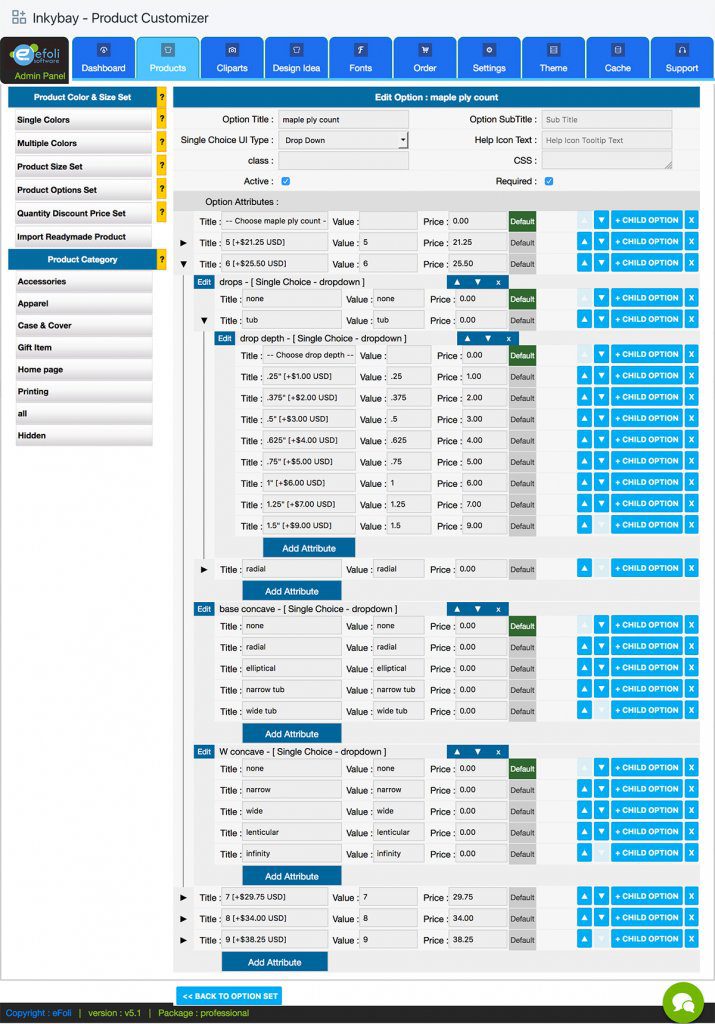Click the Back to Option Set button

click(x=229, y=996)
